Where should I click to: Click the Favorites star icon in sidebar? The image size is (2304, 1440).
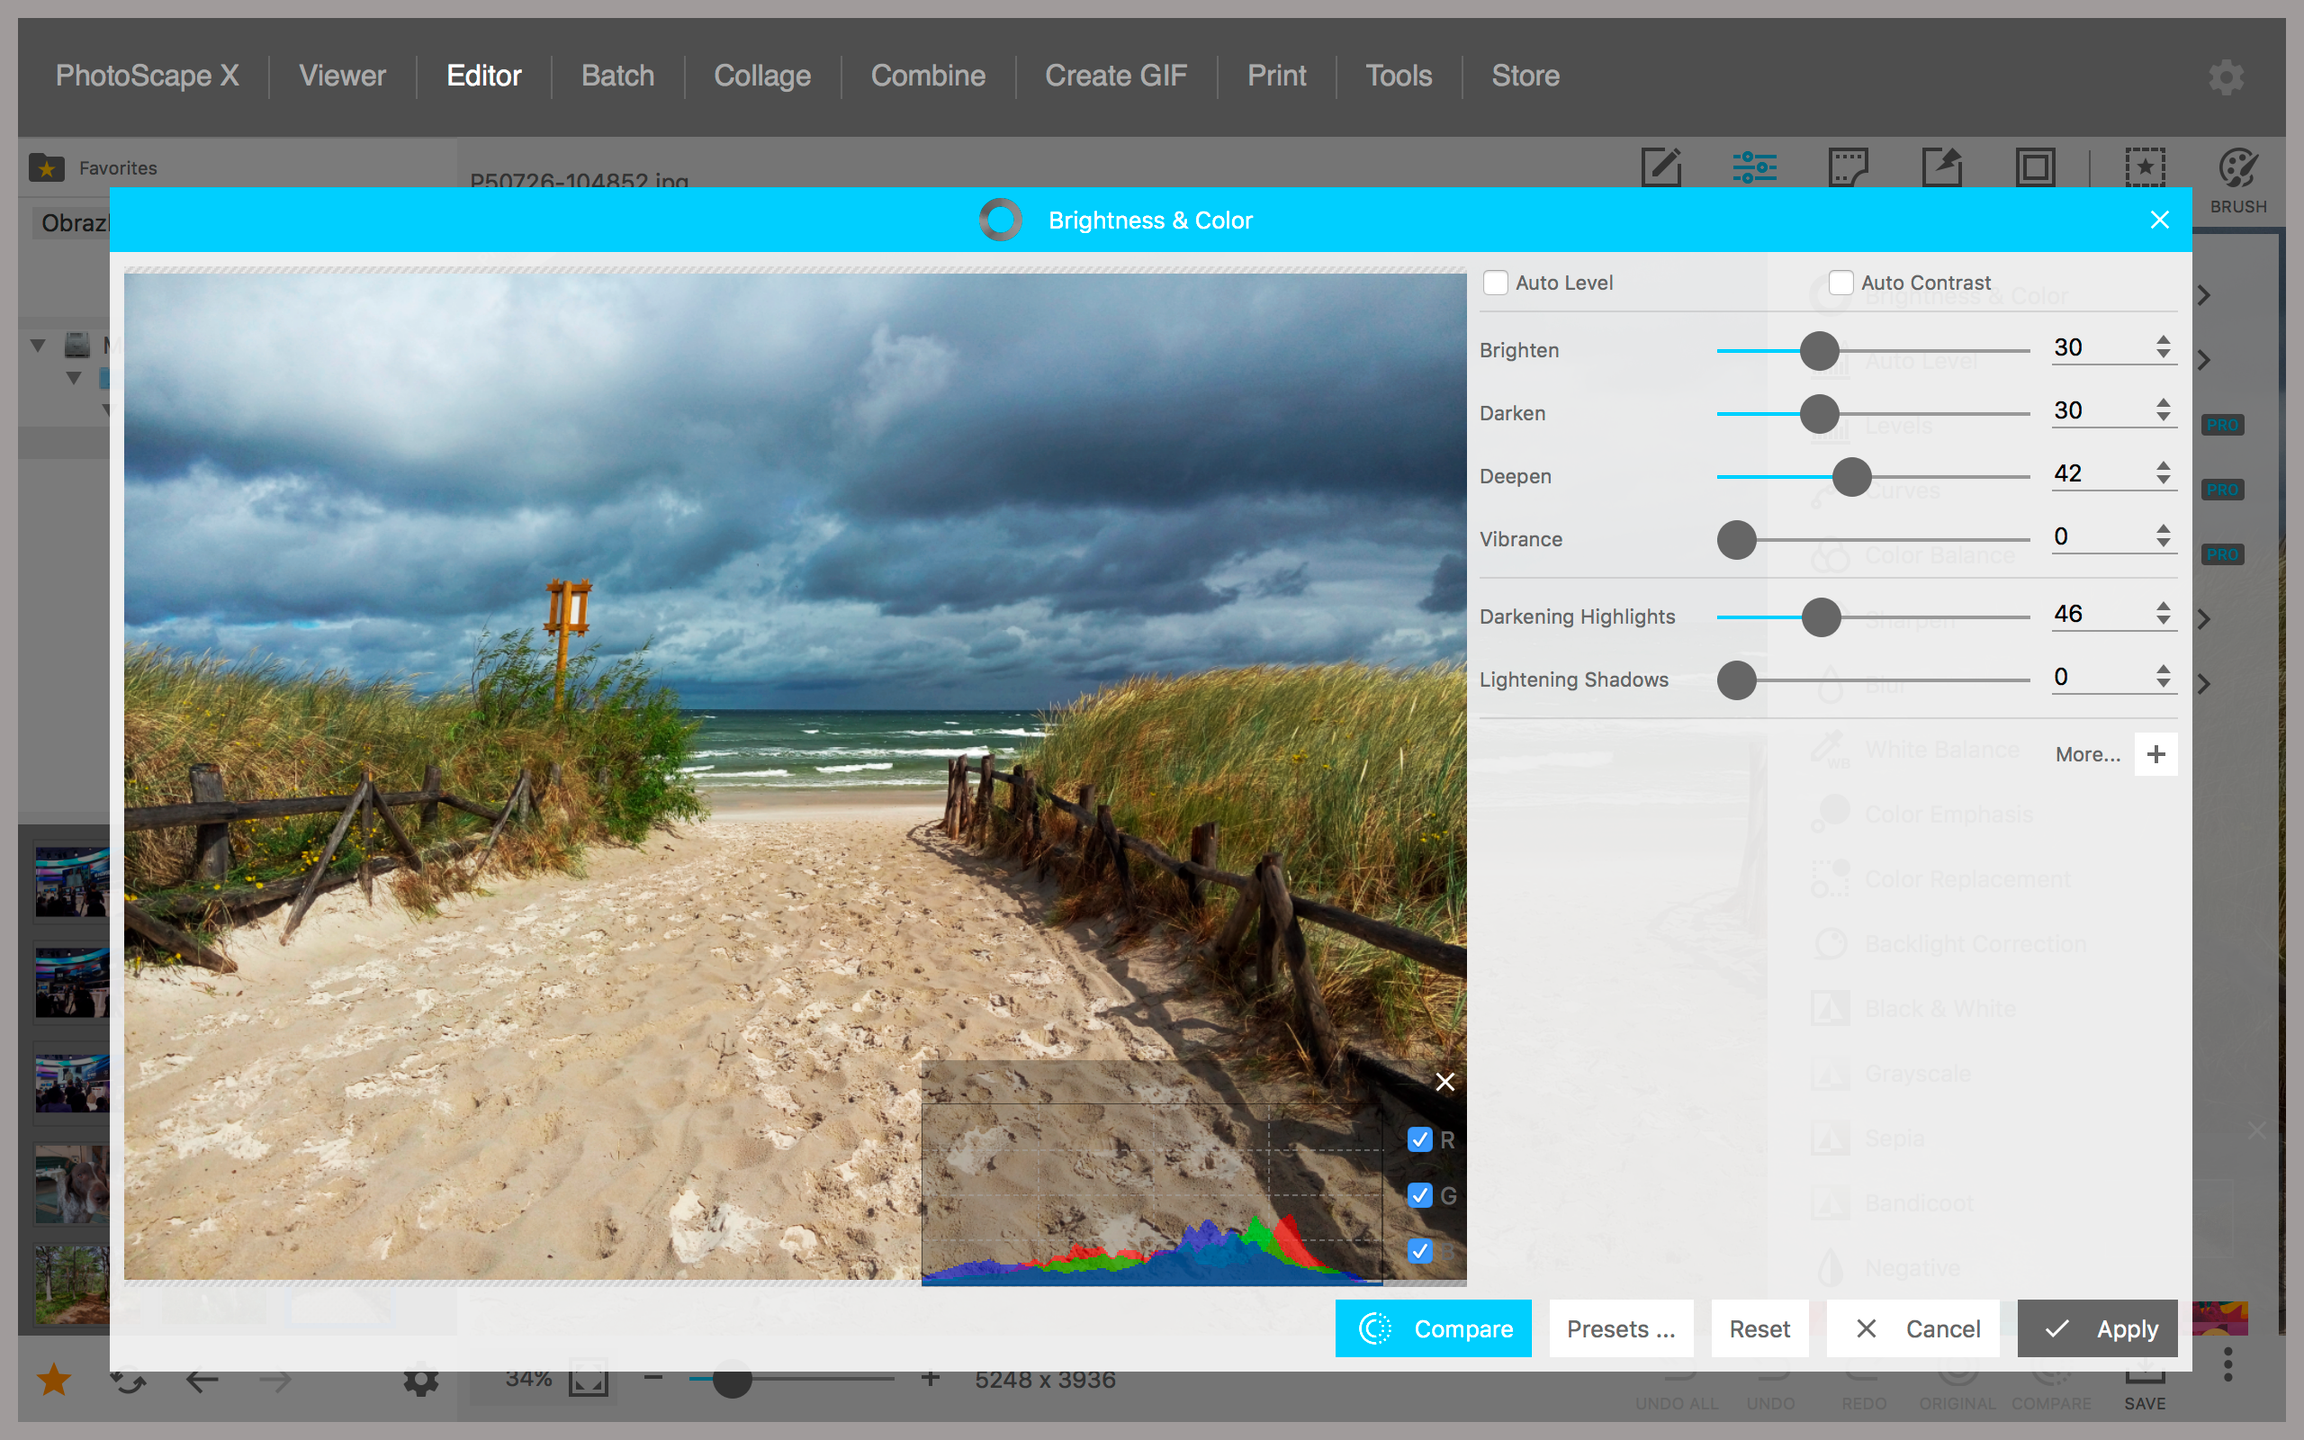(x=47, y=168)
